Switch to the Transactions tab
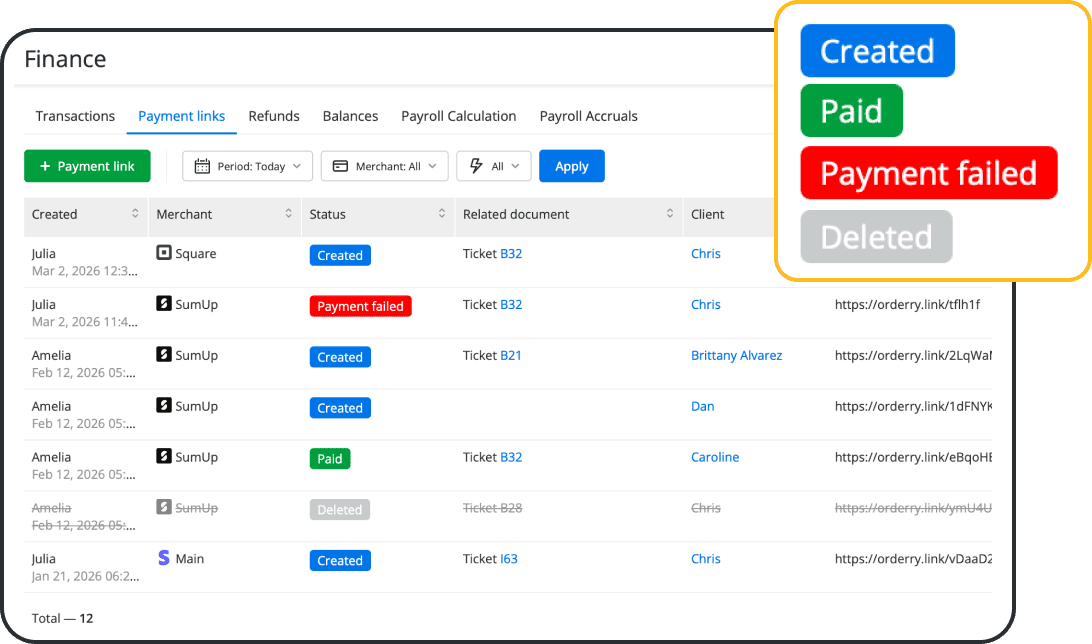1092x644 pixels. click(75, 116)
